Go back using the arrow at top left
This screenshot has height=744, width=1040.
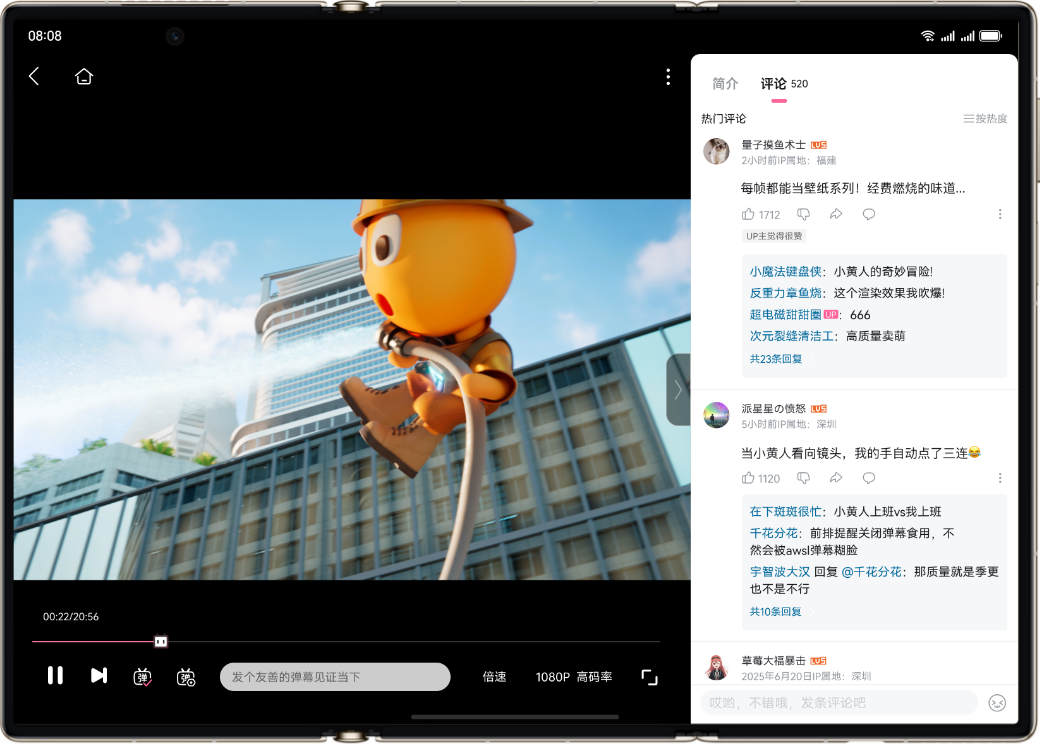coord(33,76)
